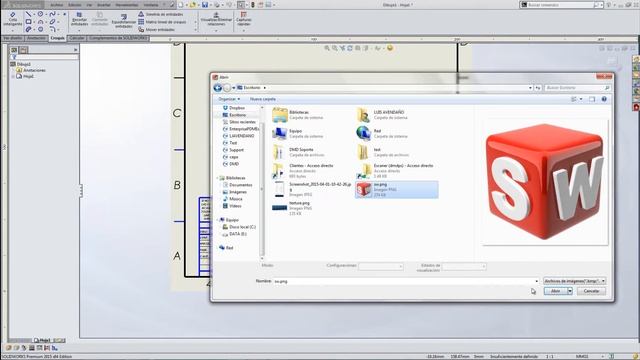Click the Cancelar button
The width and height of the screenshot is (640, 360).
591,291
